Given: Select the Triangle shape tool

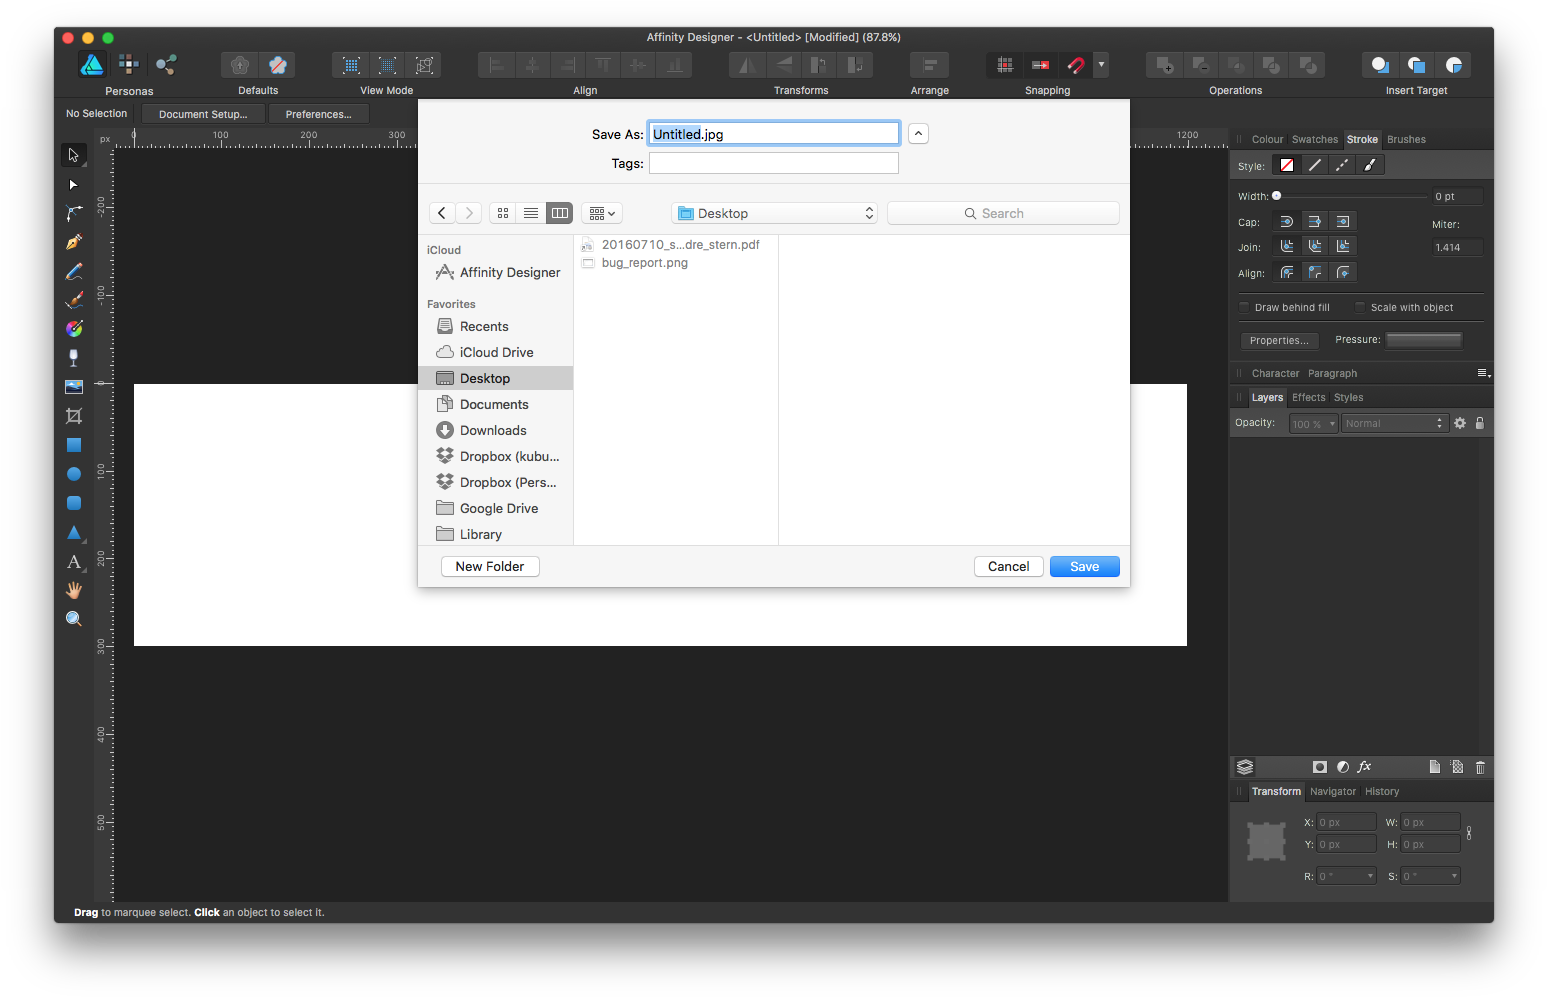Looking at the screenshot, I should (74, 532).
